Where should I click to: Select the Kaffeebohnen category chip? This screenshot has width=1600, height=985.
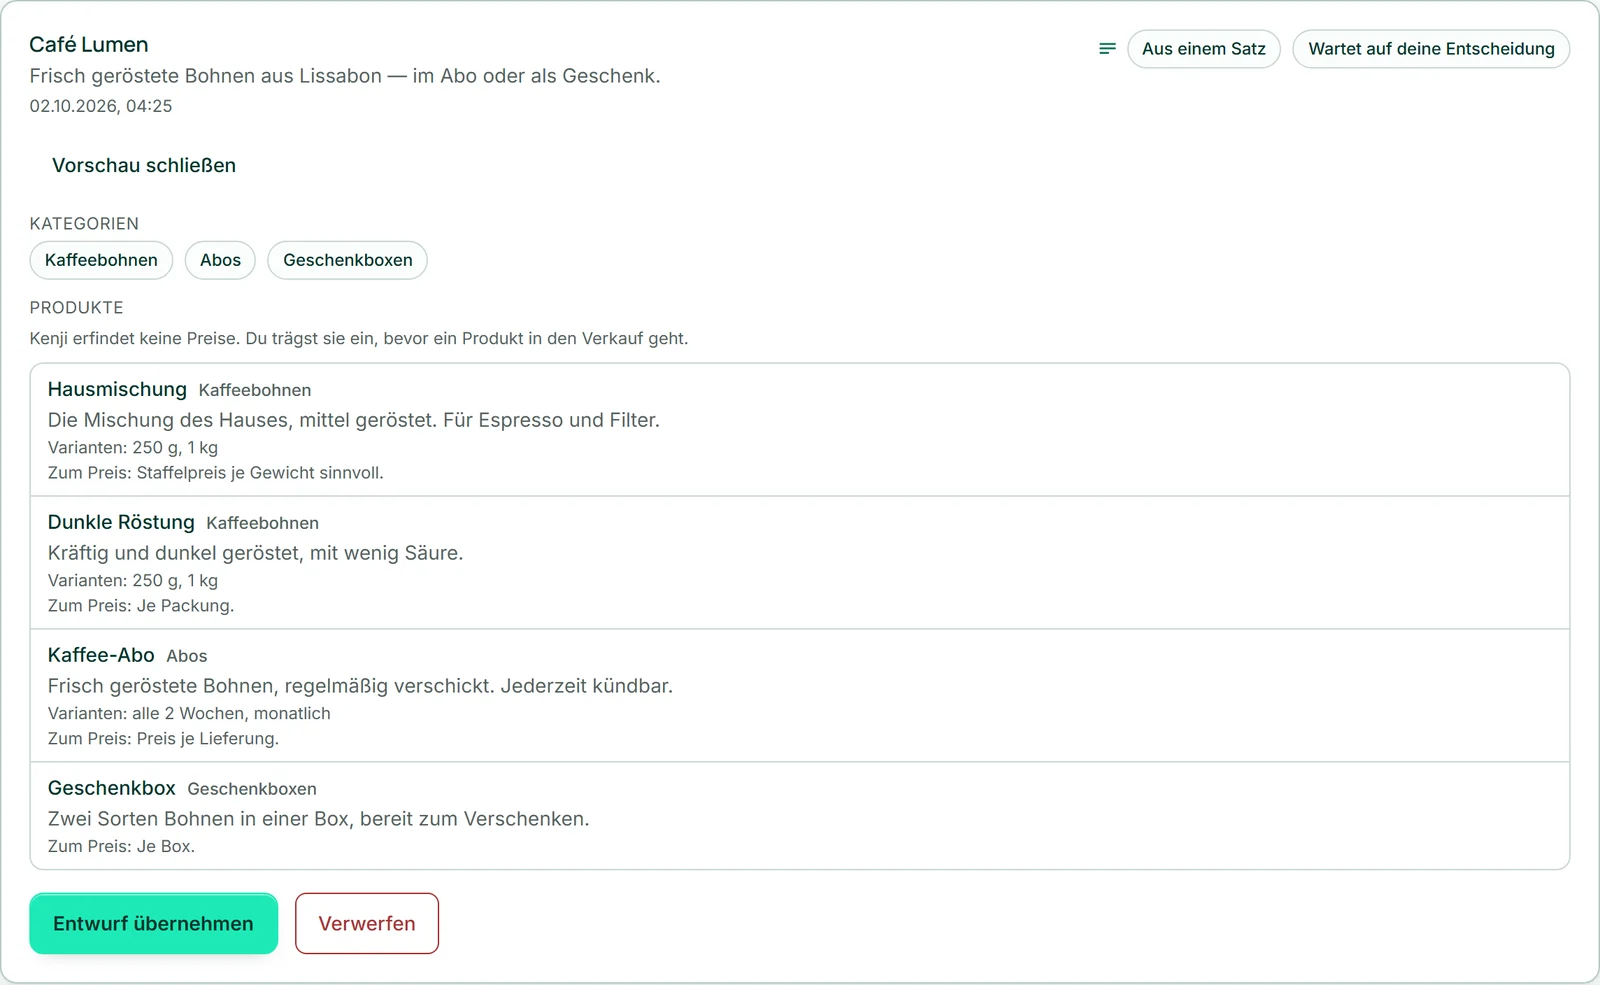101,260
